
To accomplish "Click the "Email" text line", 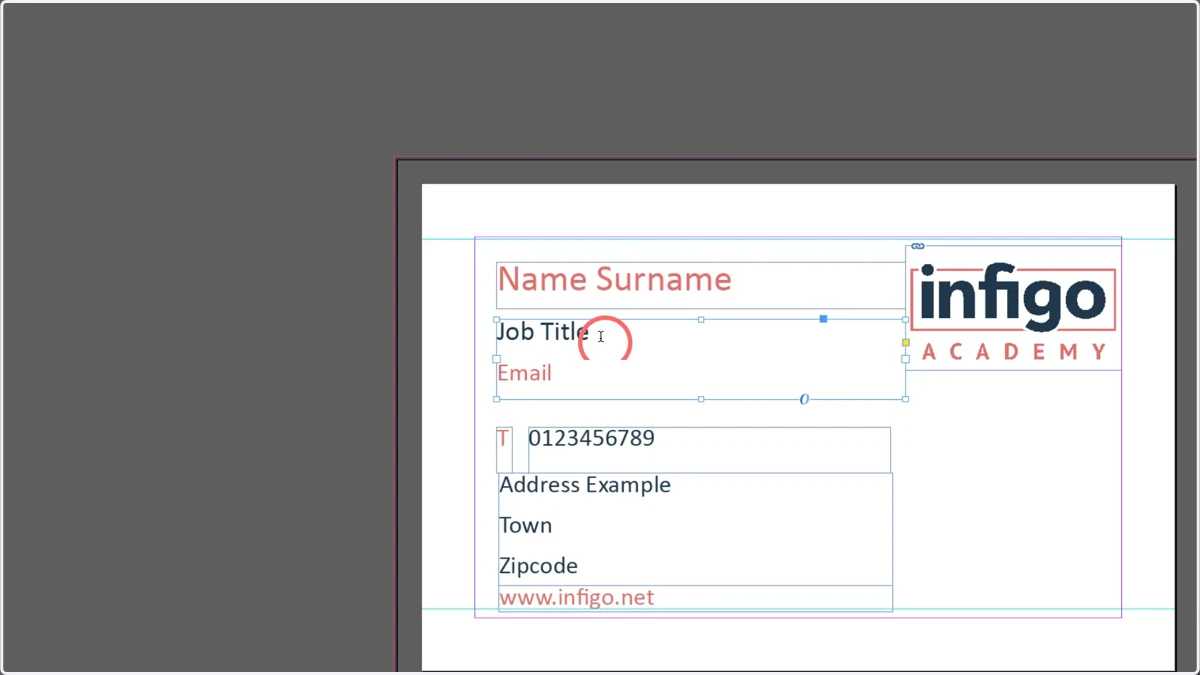I will click(524, 373).
